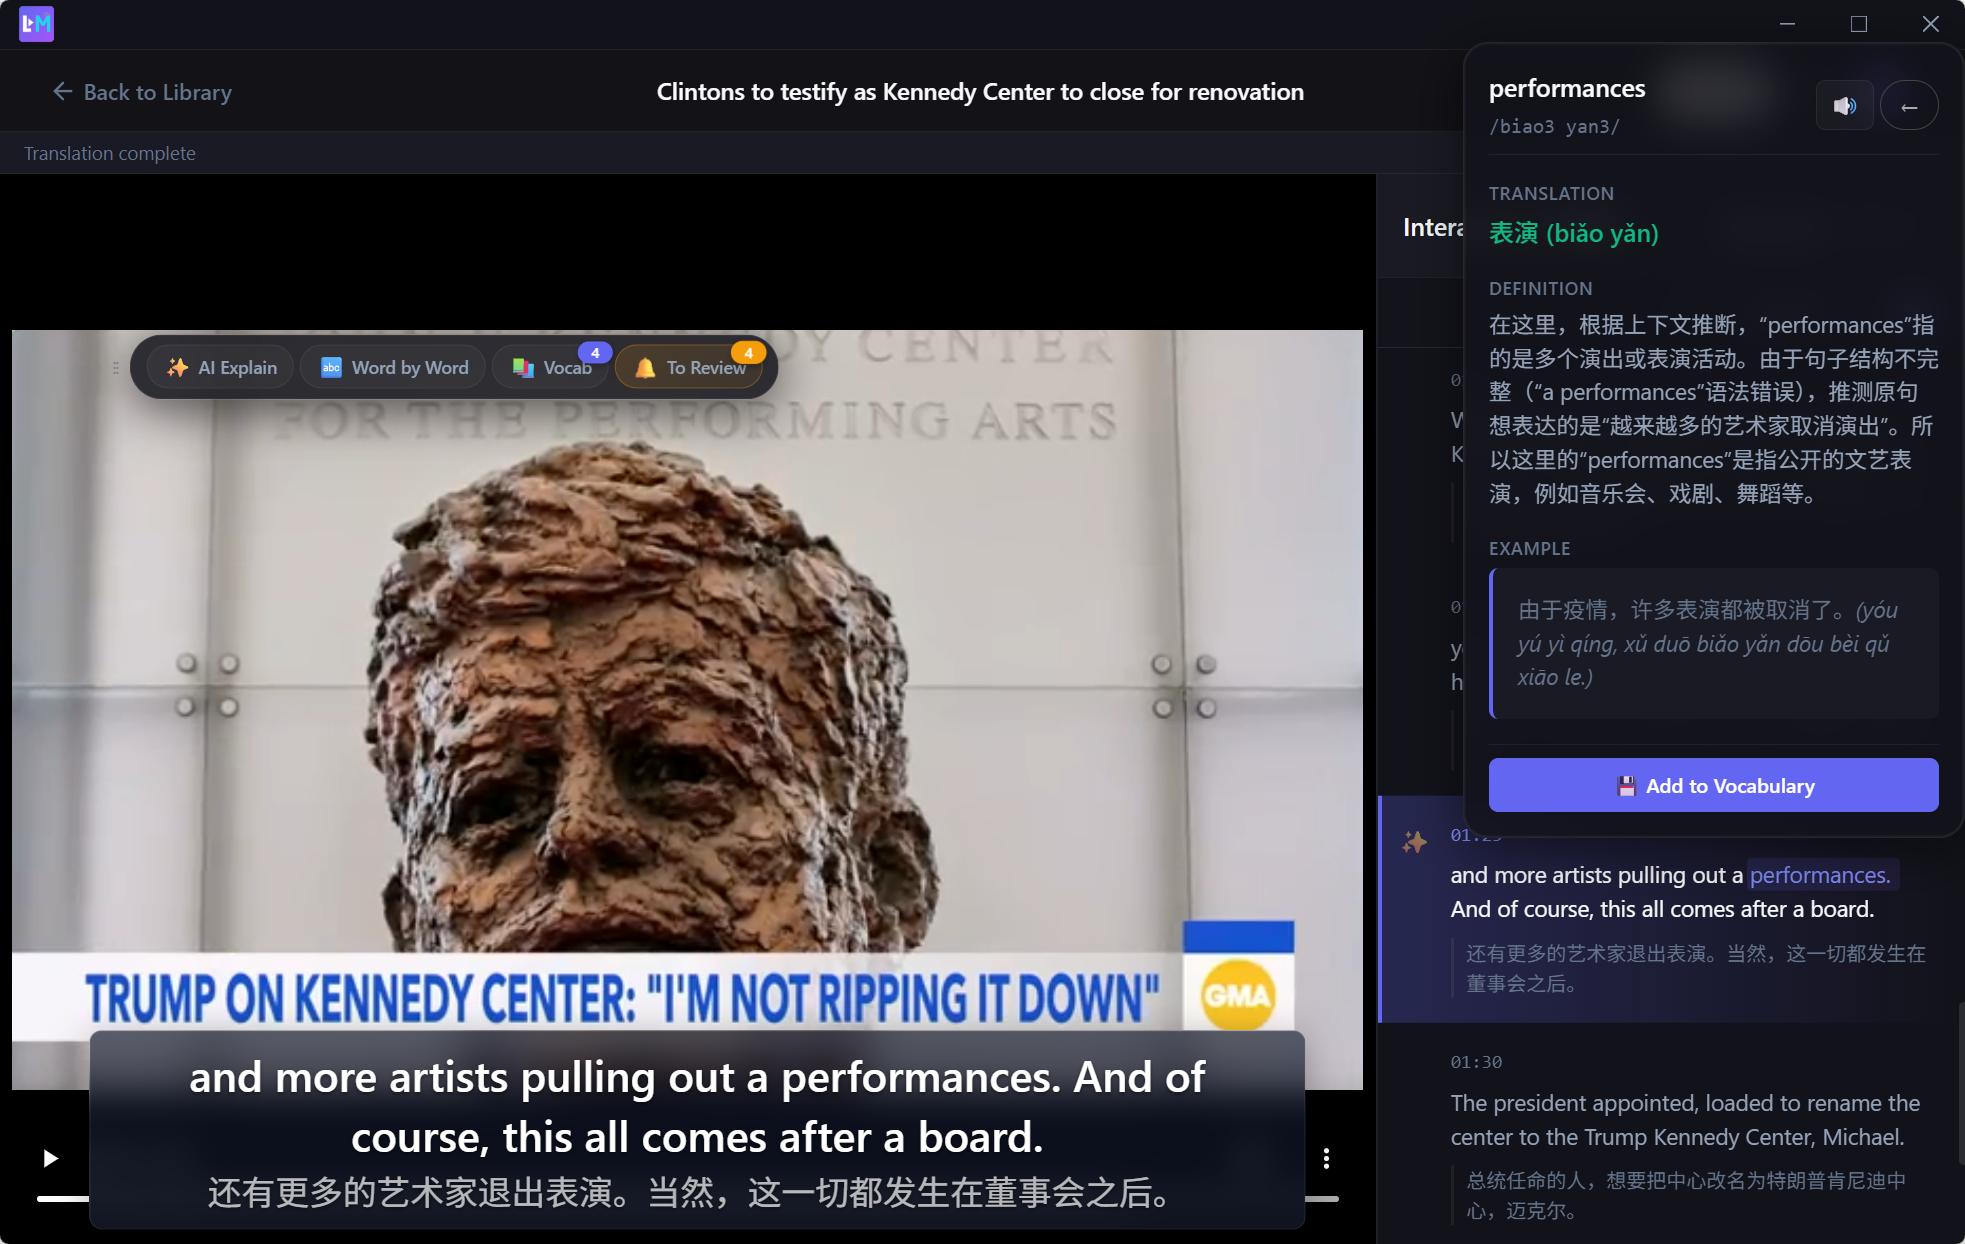
Task: Play the video
Action: tap(49, 1158)
